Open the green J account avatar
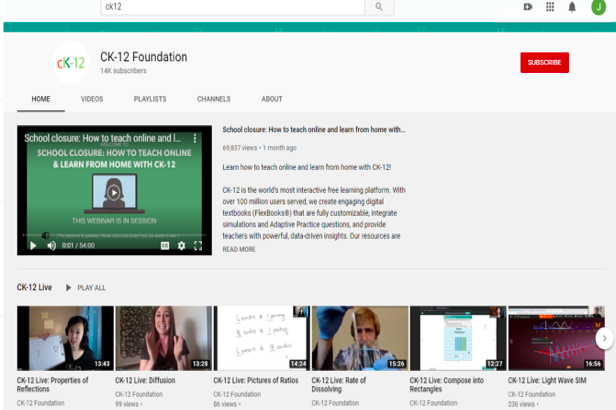The width and height of the screenshot is (616, 410). 599,7
